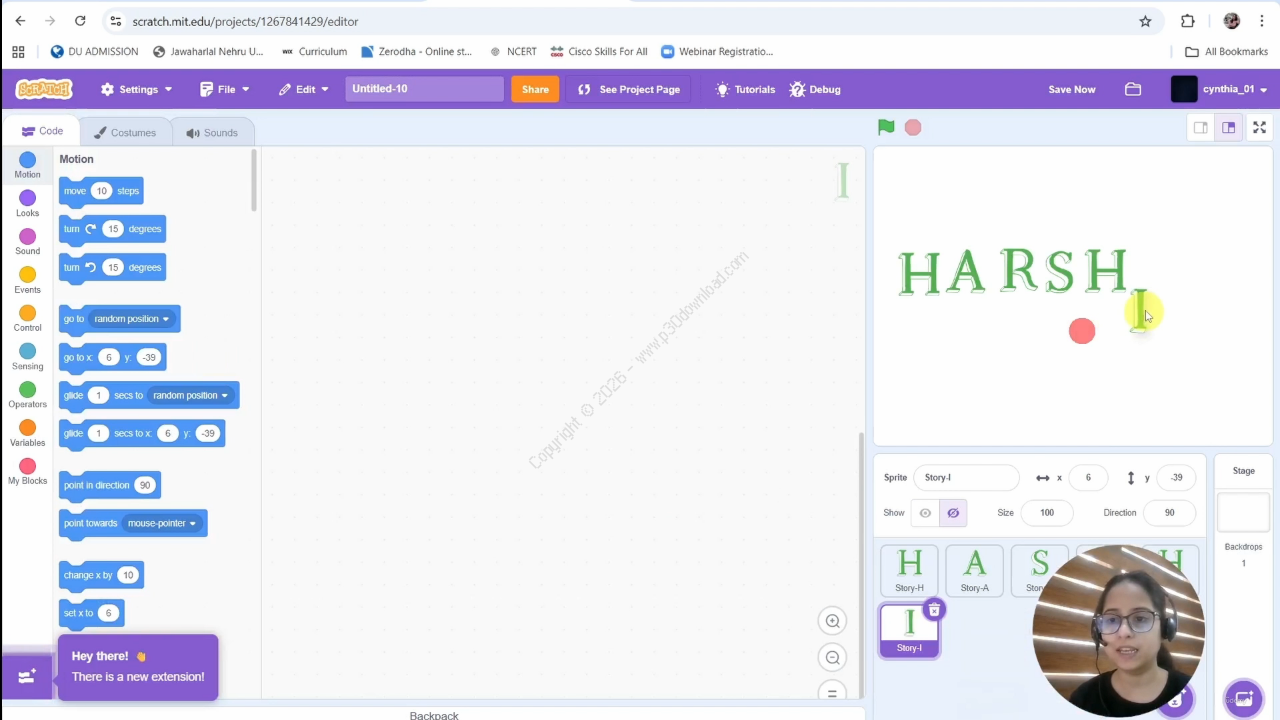Edit the sprite x position field
Screen dimensions: 1280x720
[1088, 478]
